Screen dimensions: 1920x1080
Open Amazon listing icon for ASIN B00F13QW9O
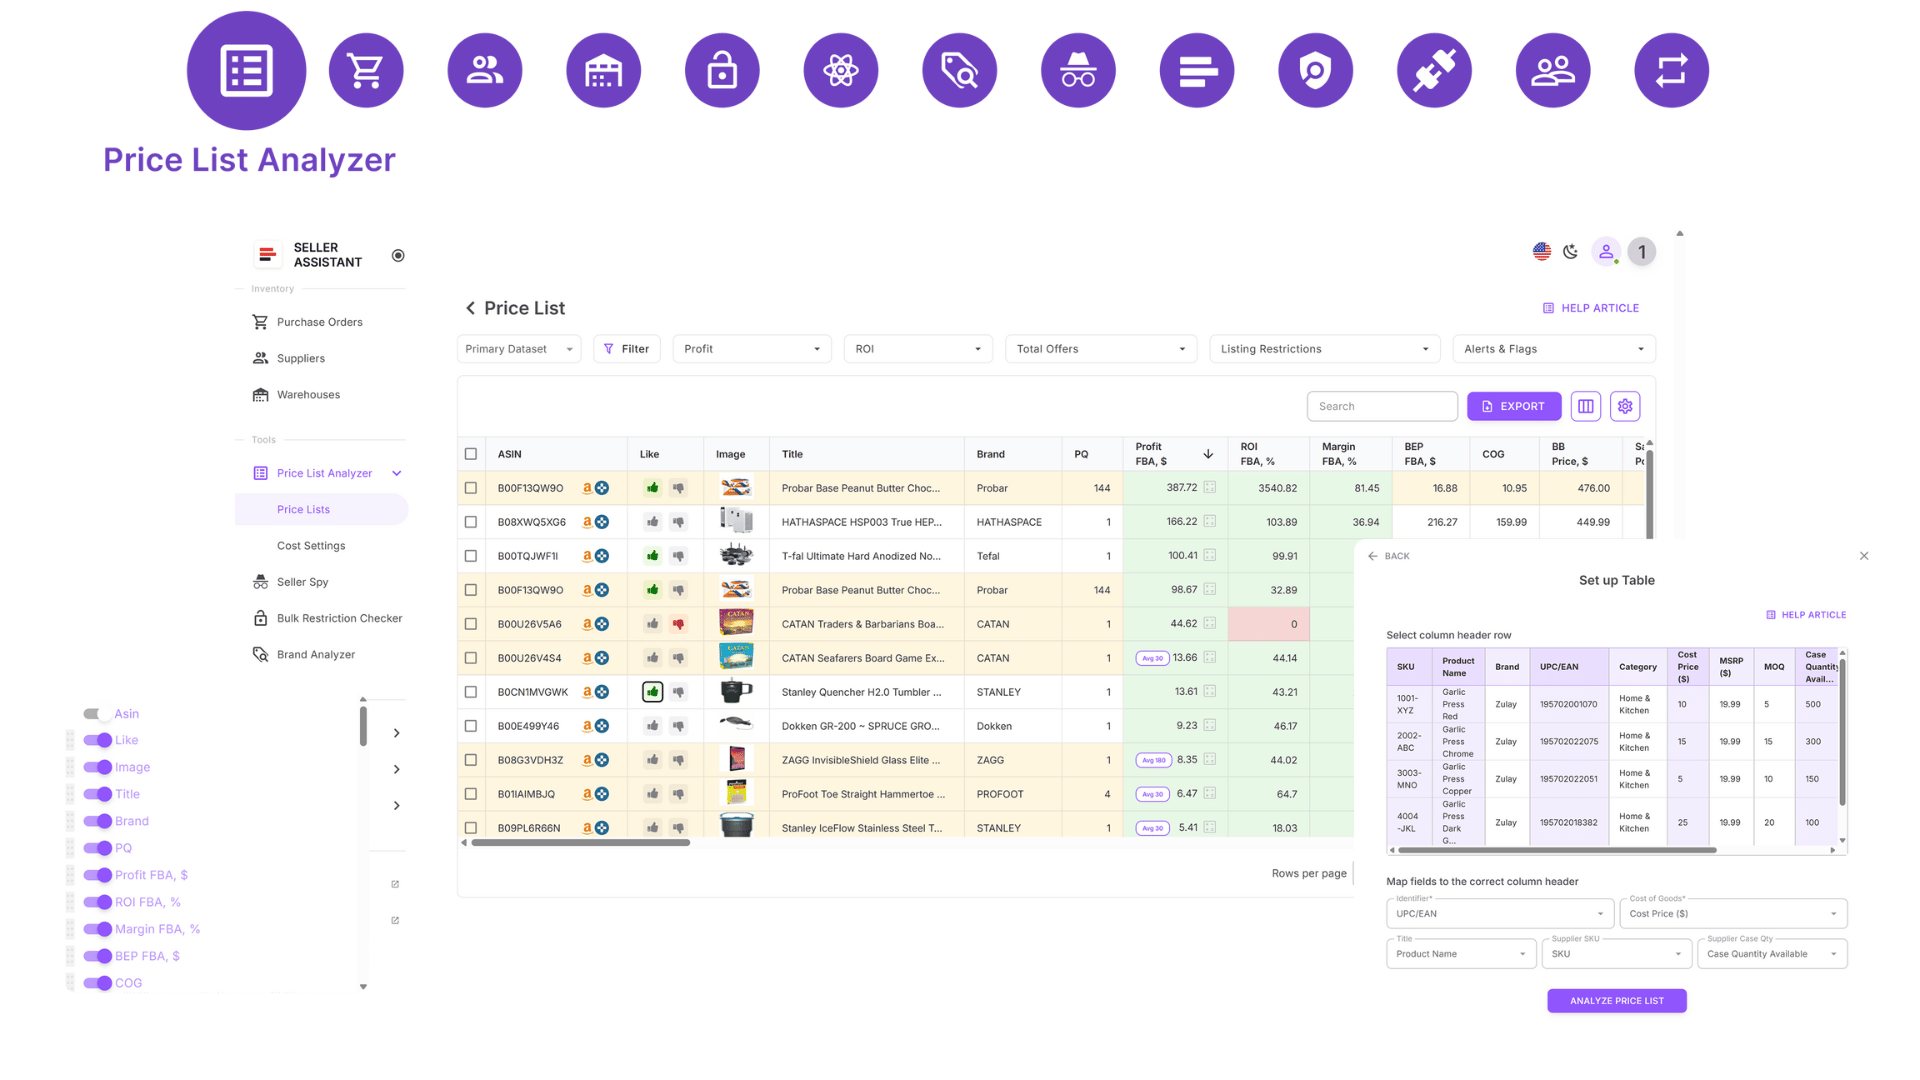[588, 488]
